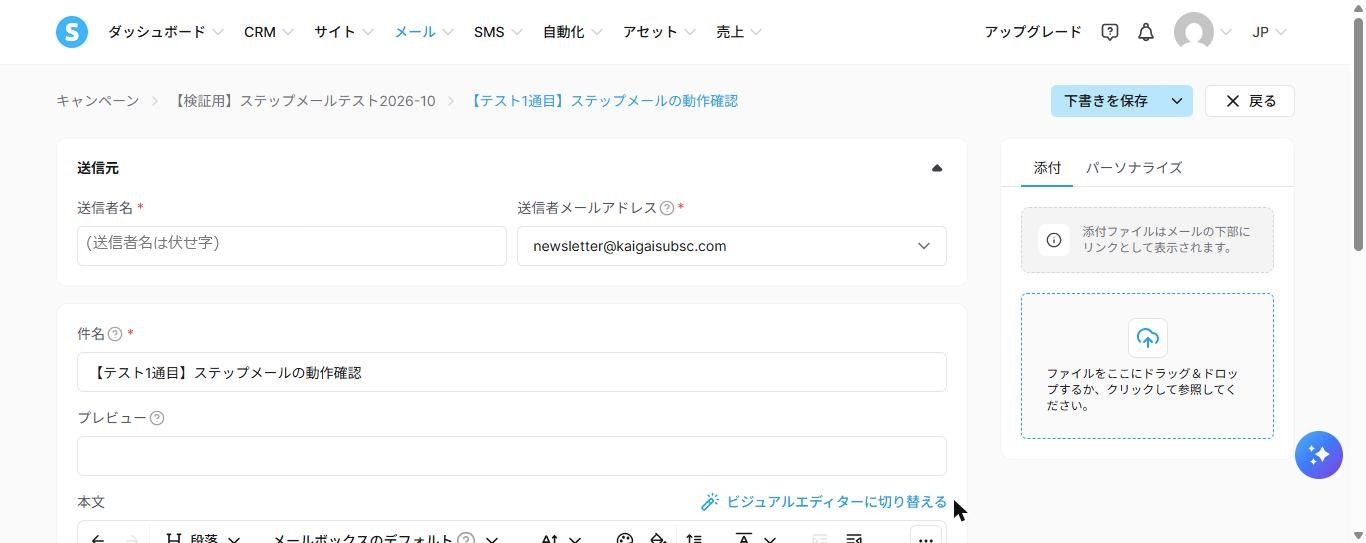Image resolution: width=1366 pixels, height=543 pixels.
Task: Click 下書きを保存 button
Action: point(1106,101)
